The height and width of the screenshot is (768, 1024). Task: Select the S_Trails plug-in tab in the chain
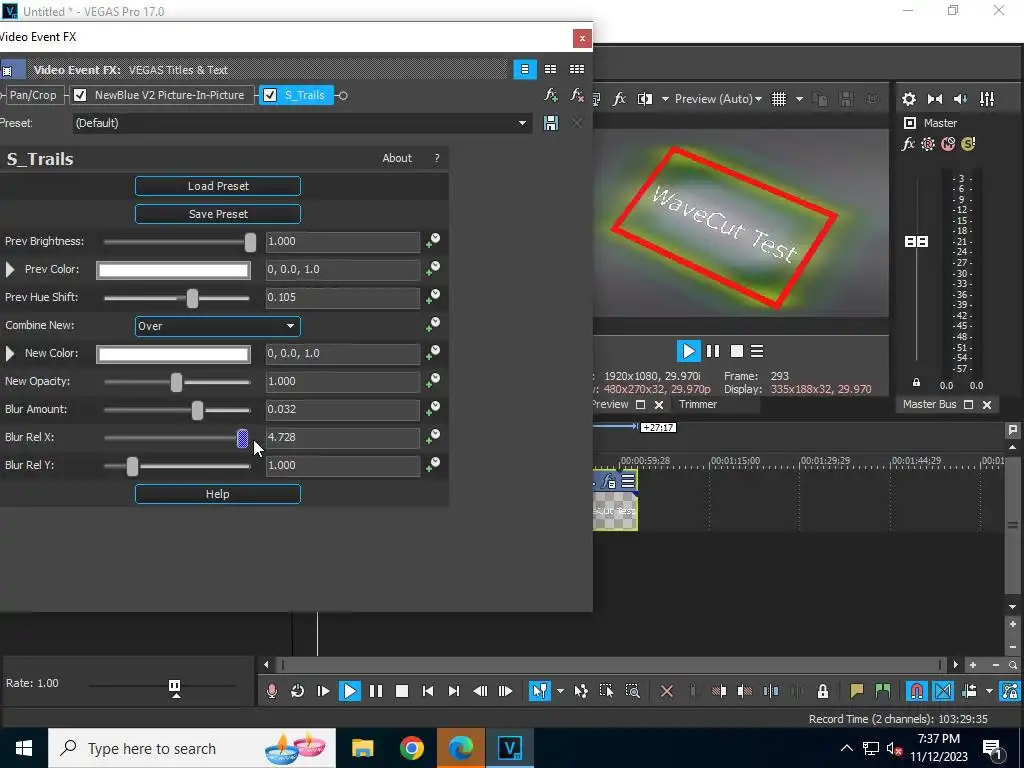304,95
